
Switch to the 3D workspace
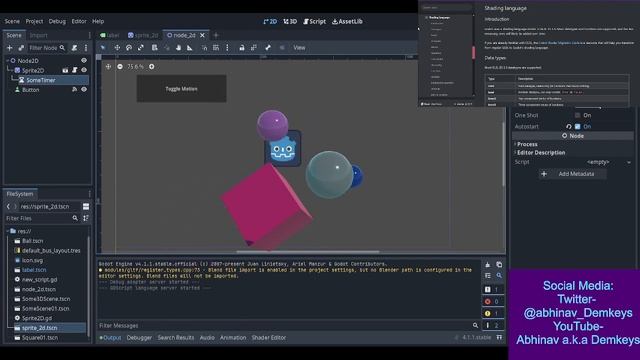click(x=290, y=21)
